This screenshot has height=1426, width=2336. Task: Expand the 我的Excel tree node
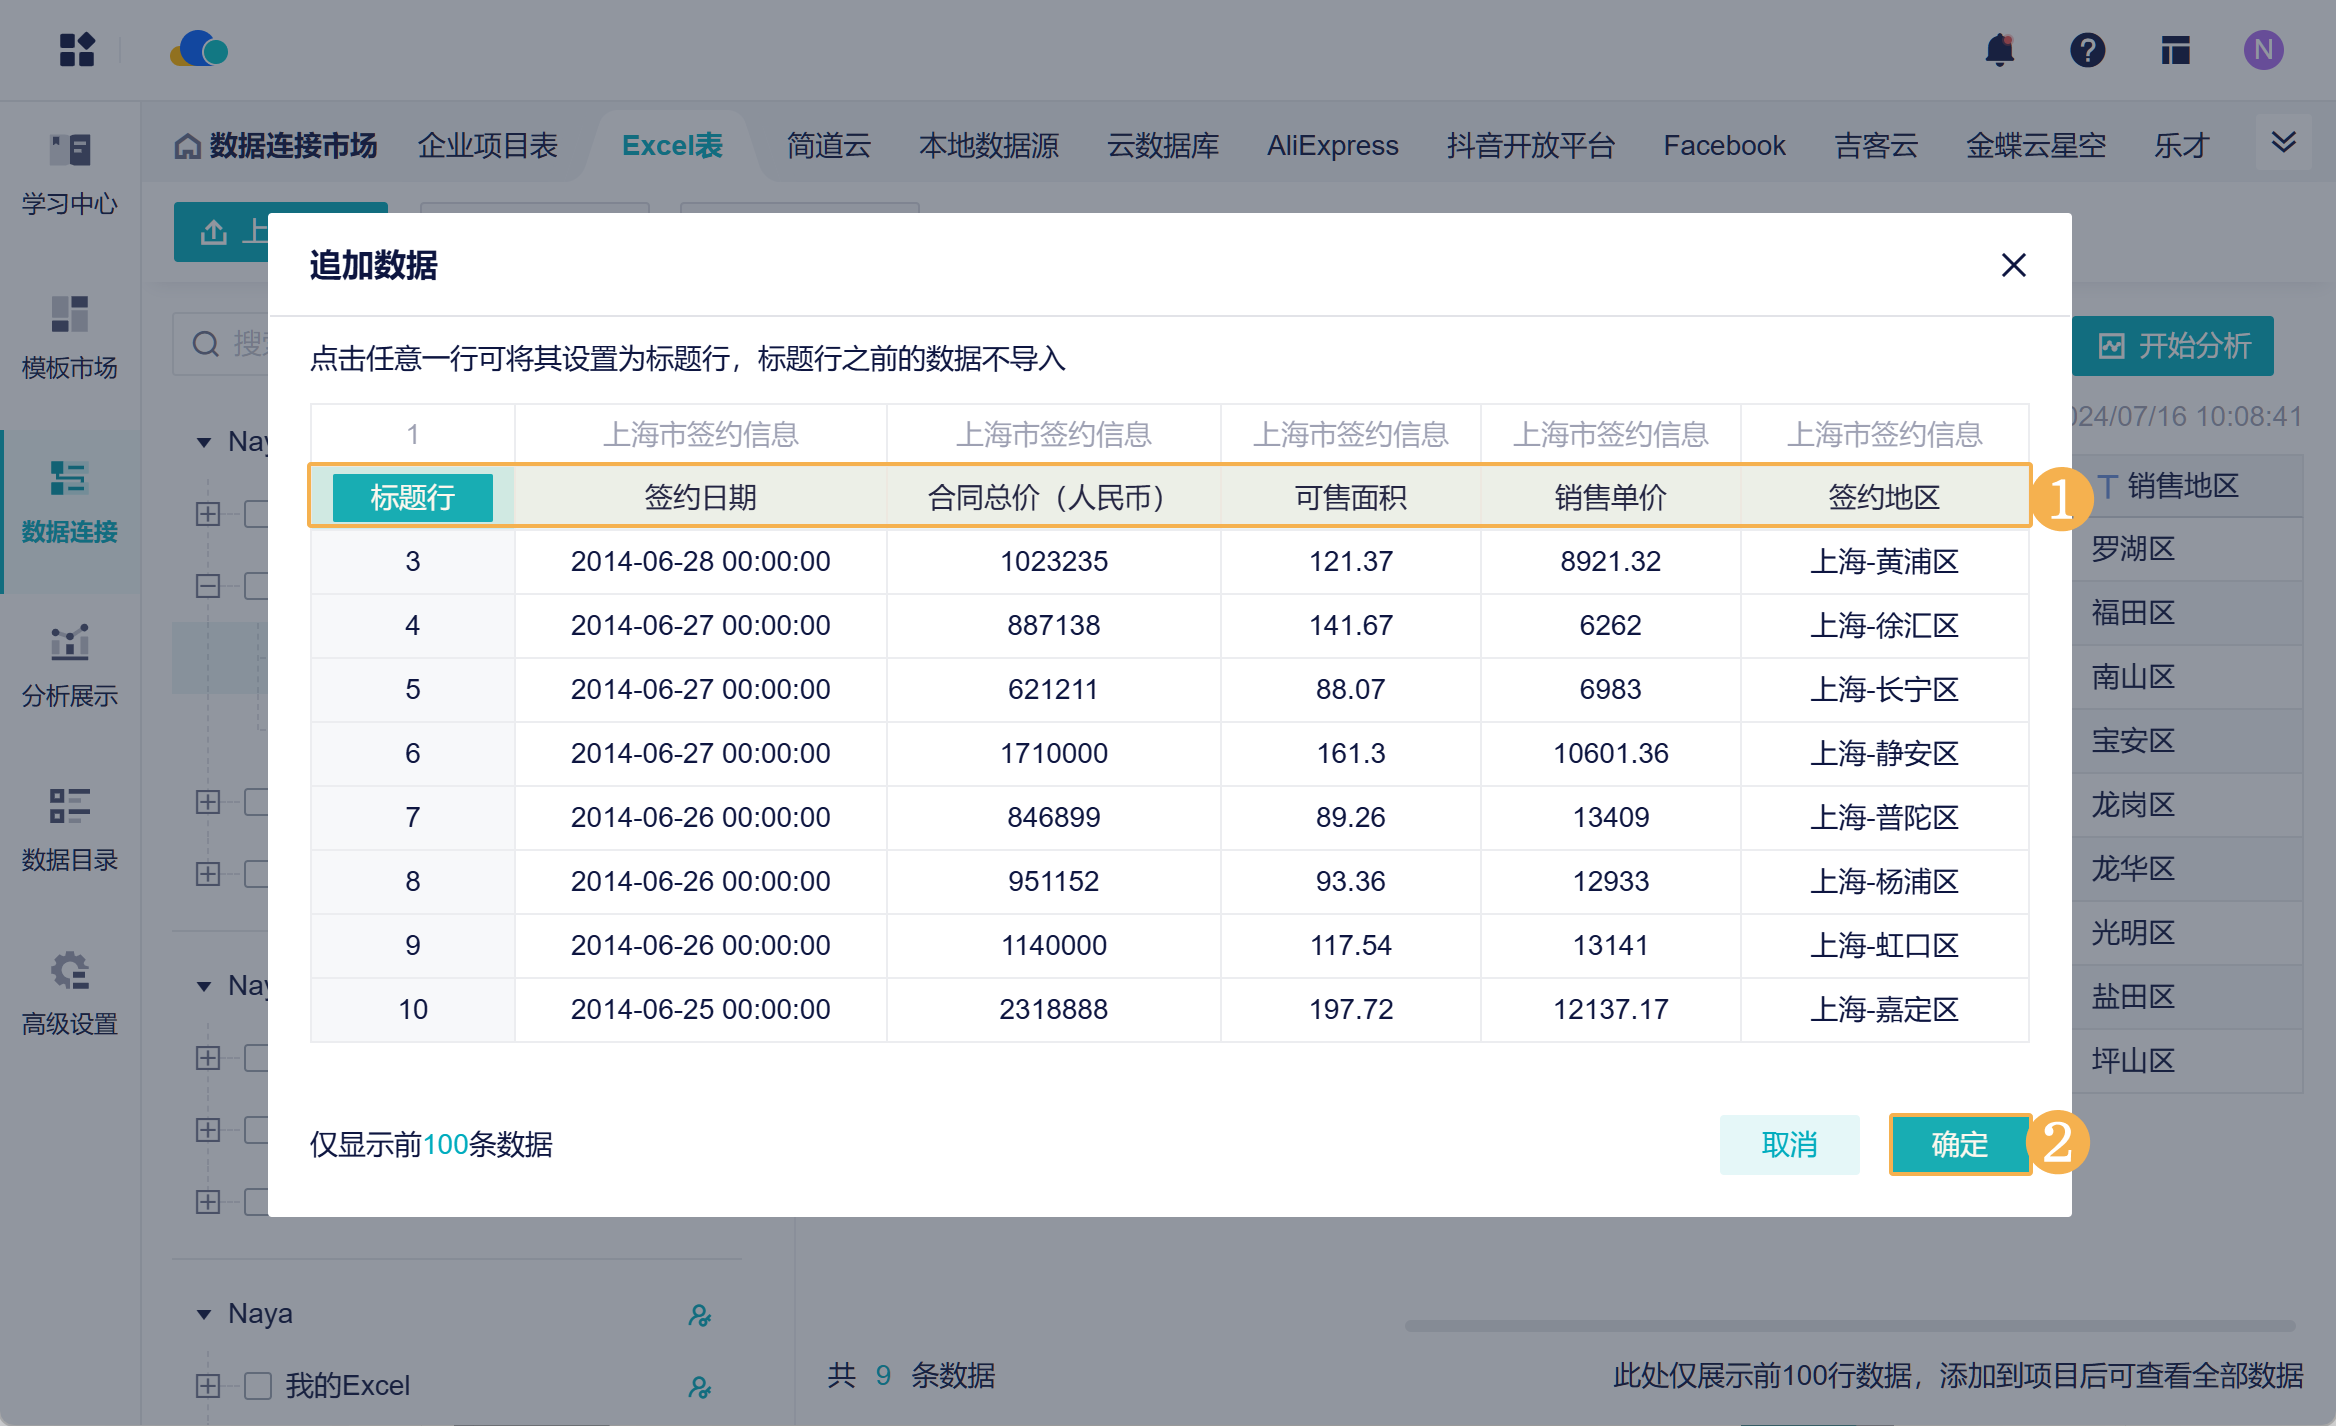point(208,1385)
